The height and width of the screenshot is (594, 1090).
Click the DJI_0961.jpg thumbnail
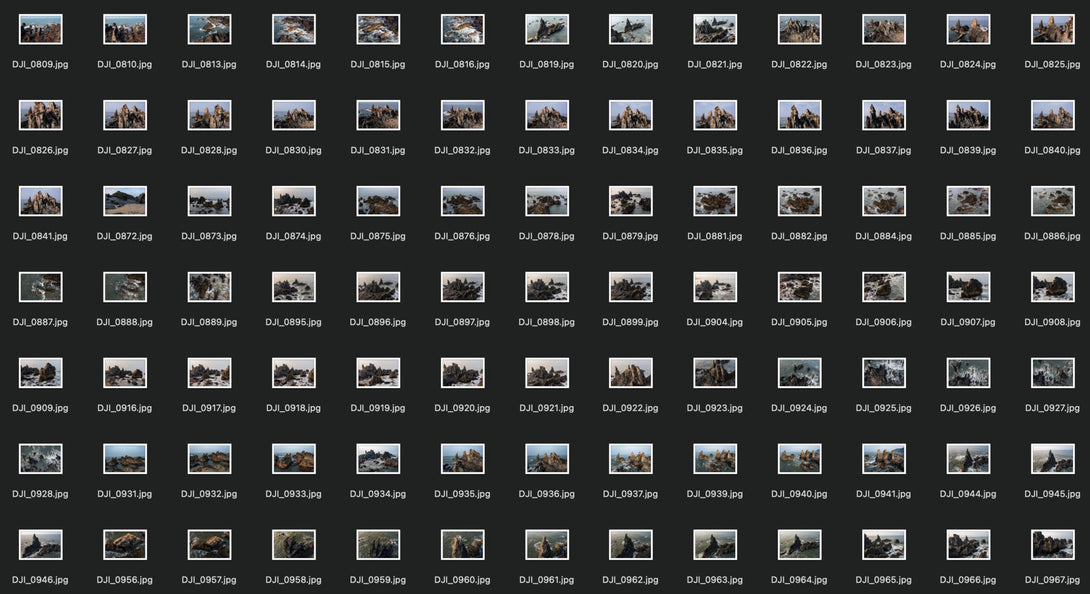[x=547, y=545]
